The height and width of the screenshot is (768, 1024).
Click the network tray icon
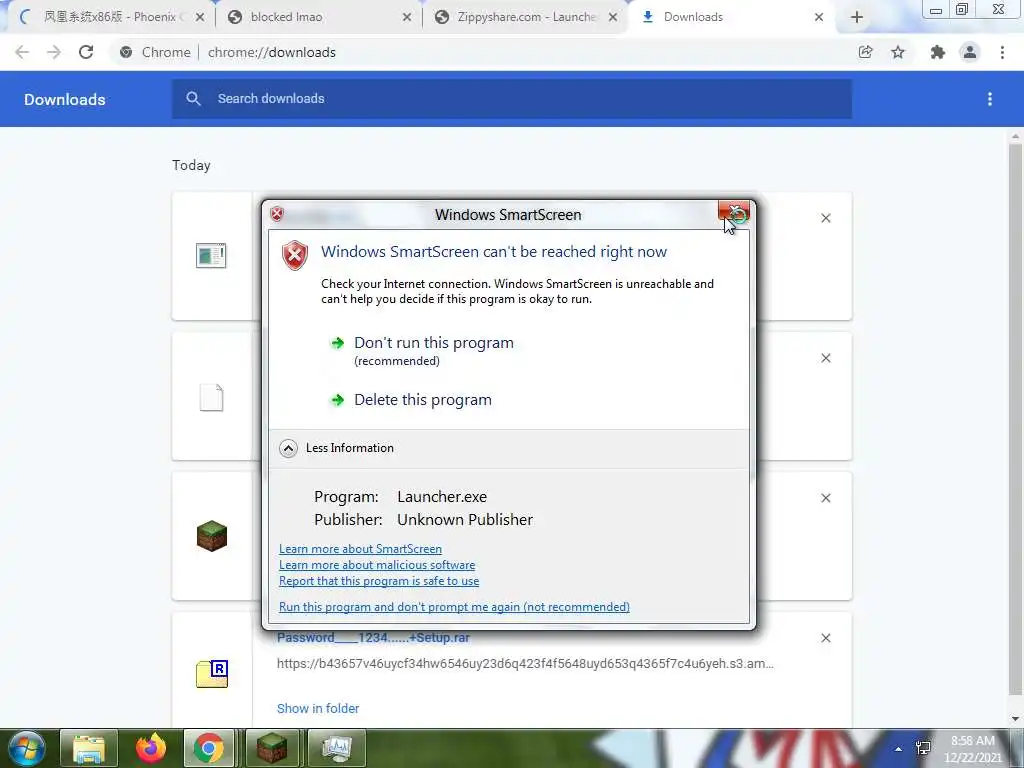click(x=923, y=748)
